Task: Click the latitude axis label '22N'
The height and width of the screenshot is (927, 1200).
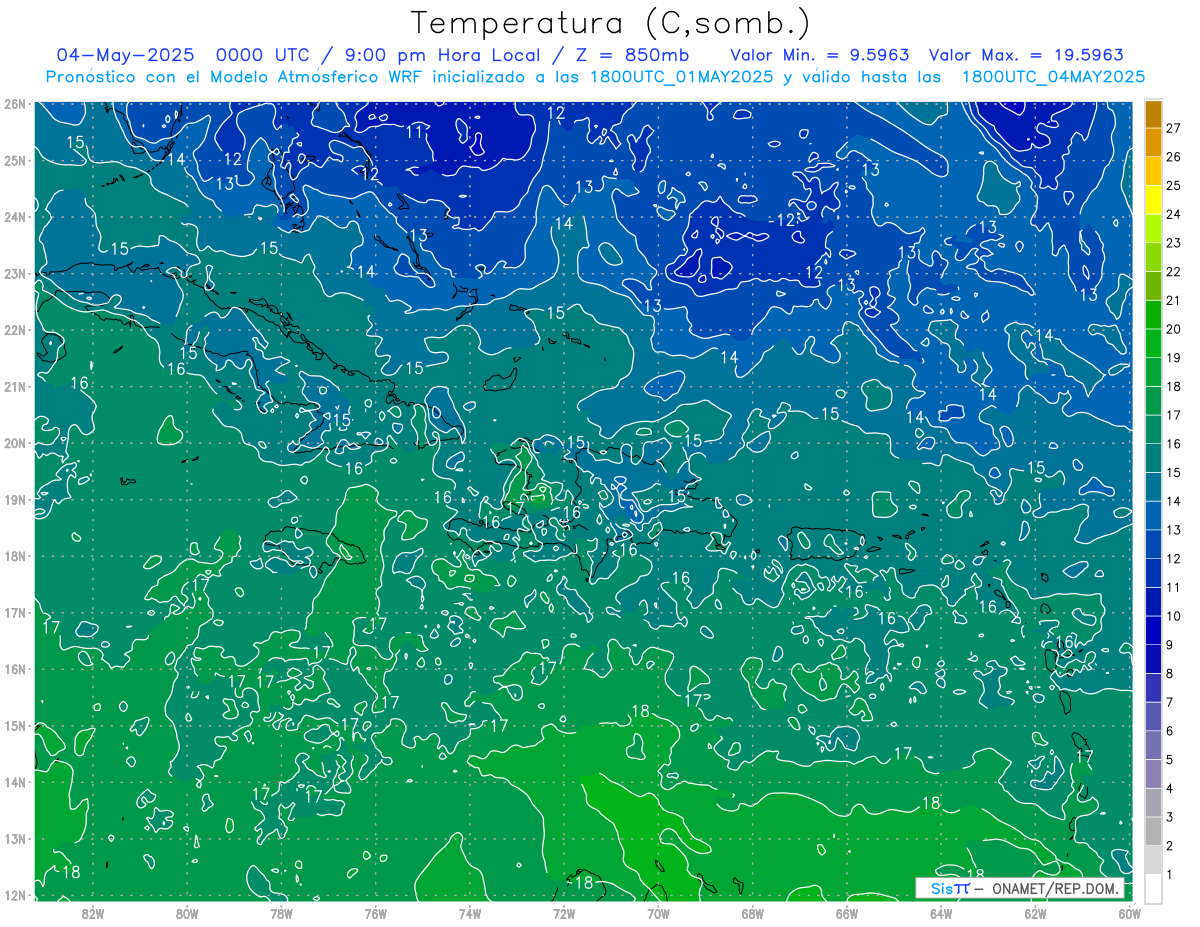Action: [x=15, y=330]
